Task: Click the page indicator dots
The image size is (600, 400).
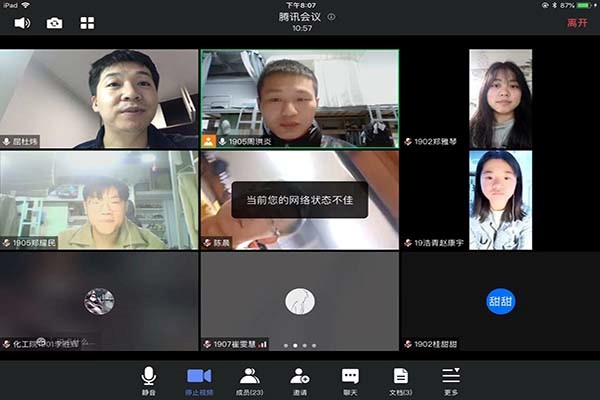Action: click(300, 345)
